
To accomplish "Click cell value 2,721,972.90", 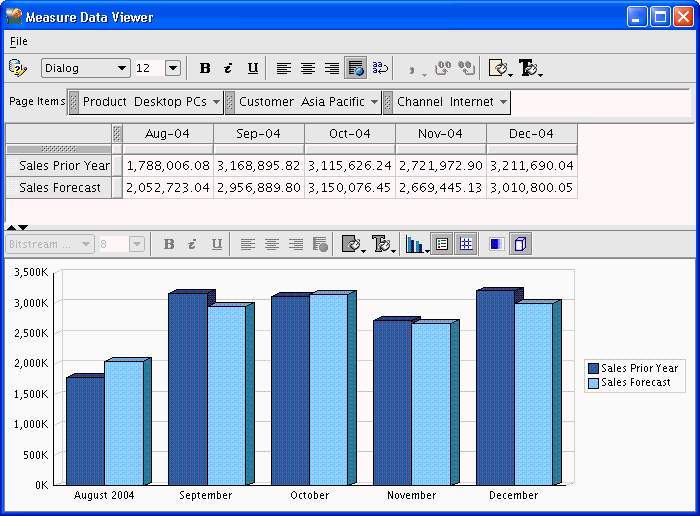I will coord(441,166).
